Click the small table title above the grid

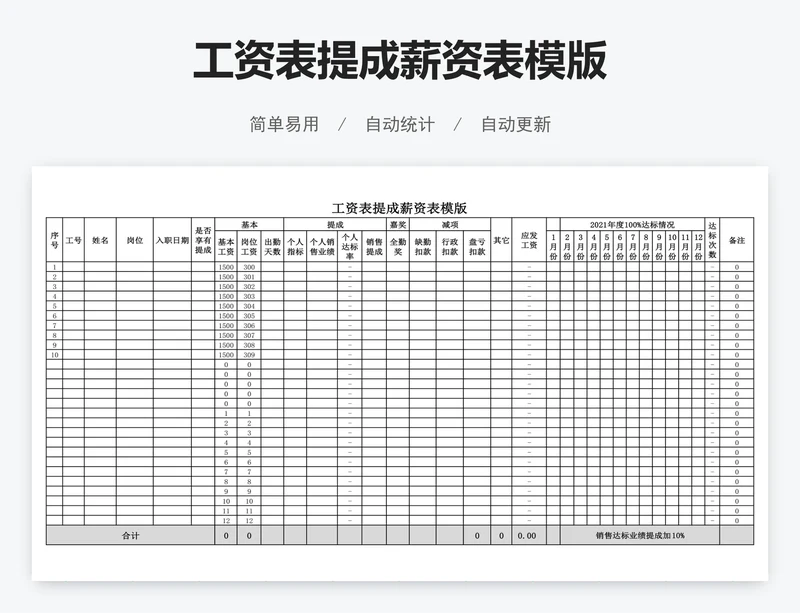click(399, 208)
